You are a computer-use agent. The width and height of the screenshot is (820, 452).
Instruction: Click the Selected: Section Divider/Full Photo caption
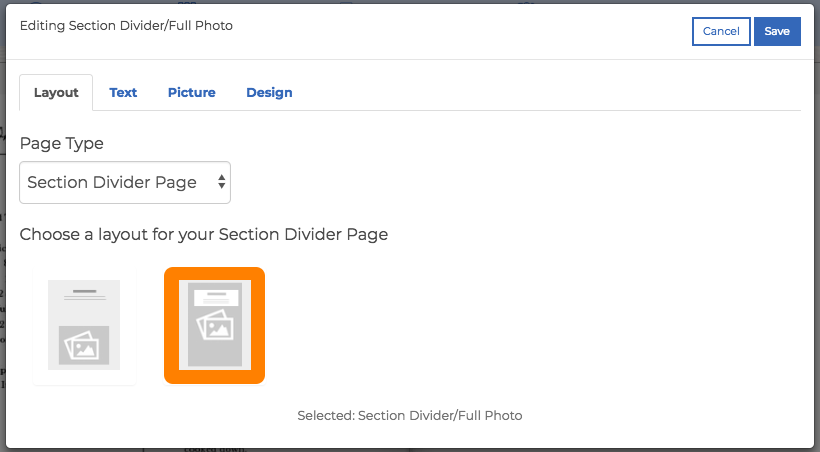pyautogui.click(x=409, y=415)
